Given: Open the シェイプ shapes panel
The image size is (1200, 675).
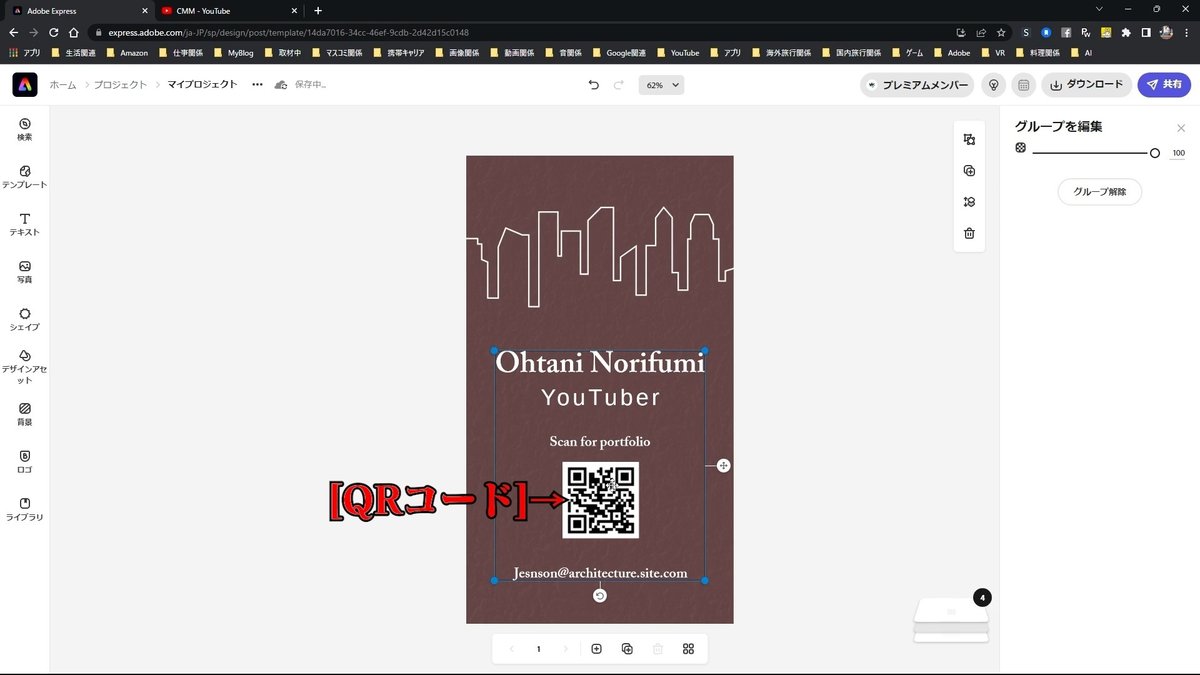Looking at the screenshot, I should click(x=25, y=319).
